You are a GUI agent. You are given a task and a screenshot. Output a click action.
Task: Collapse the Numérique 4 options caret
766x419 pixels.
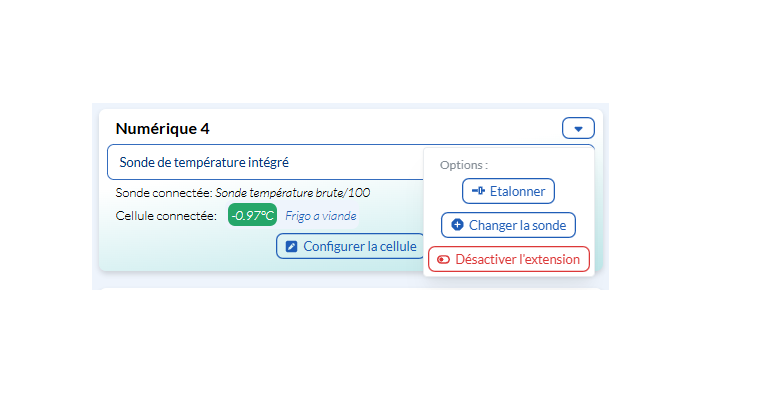tap(578, 128)
